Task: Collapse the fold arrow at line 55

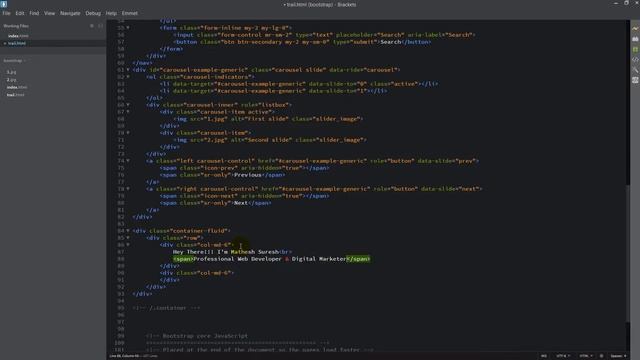Action: [x=128, y=28]
